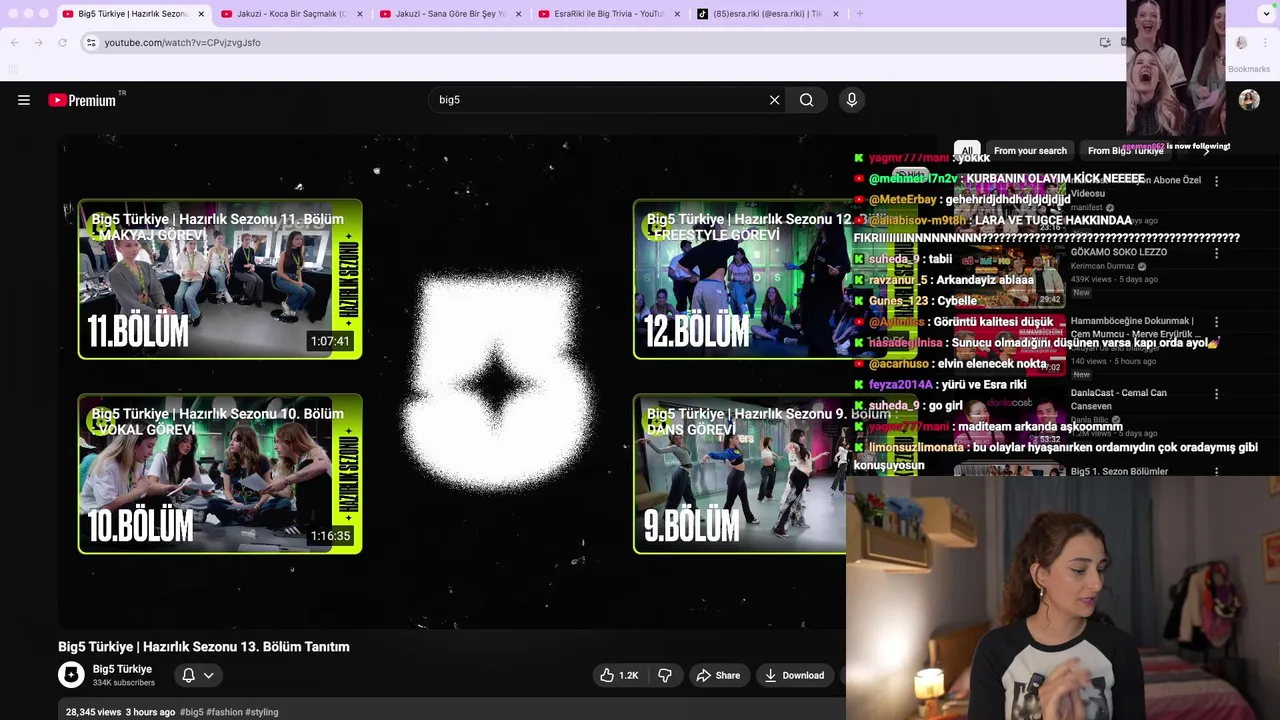Expand the browser tab search chevron
The width and height of the screenshot is (1280, 720).
tap(1266, 14)
